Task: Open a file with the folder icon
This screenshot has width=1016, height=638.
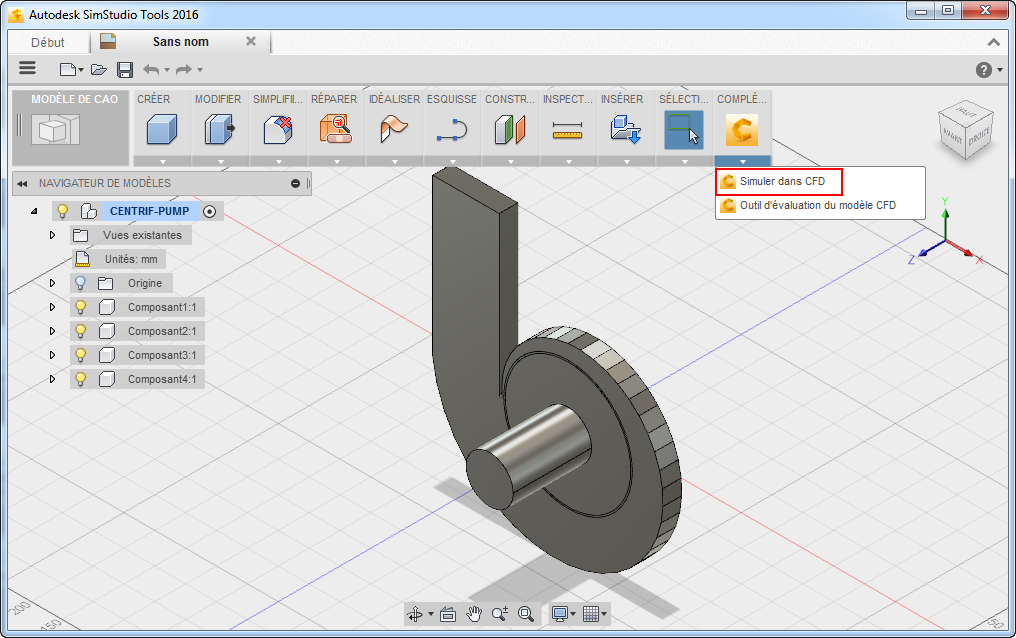Action: [x=98, y=69]
